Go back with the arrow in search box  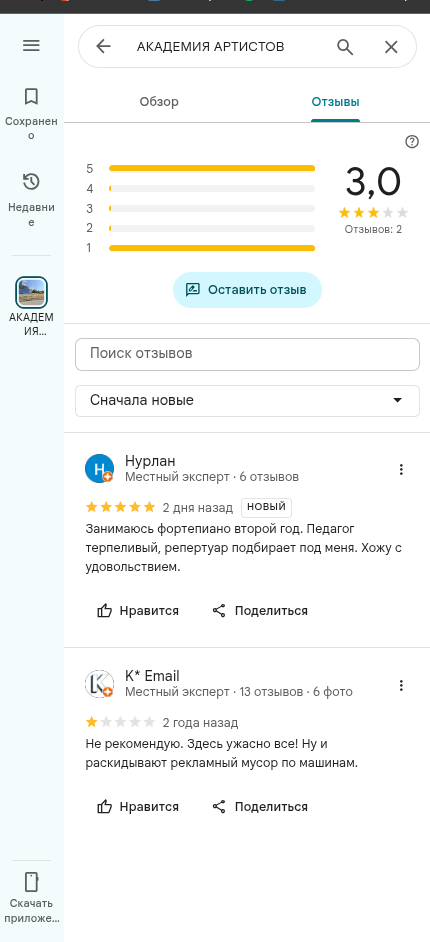coord(103,47)
